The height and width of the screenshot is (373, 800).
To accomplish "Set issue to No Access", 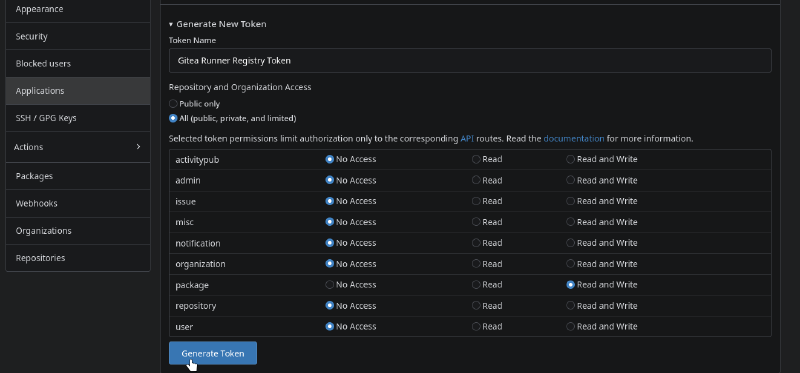I will click(330, 201).
